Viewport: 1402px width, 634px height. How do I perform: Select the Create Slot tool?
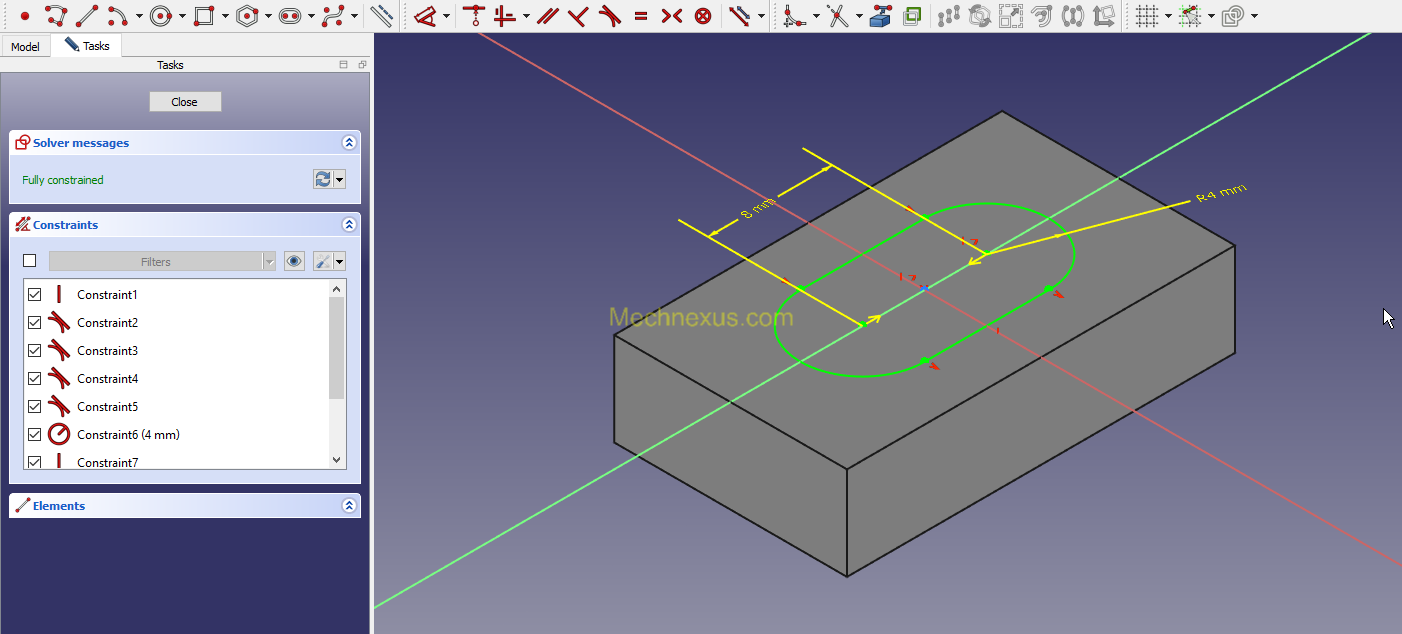[x=291, y=16]
